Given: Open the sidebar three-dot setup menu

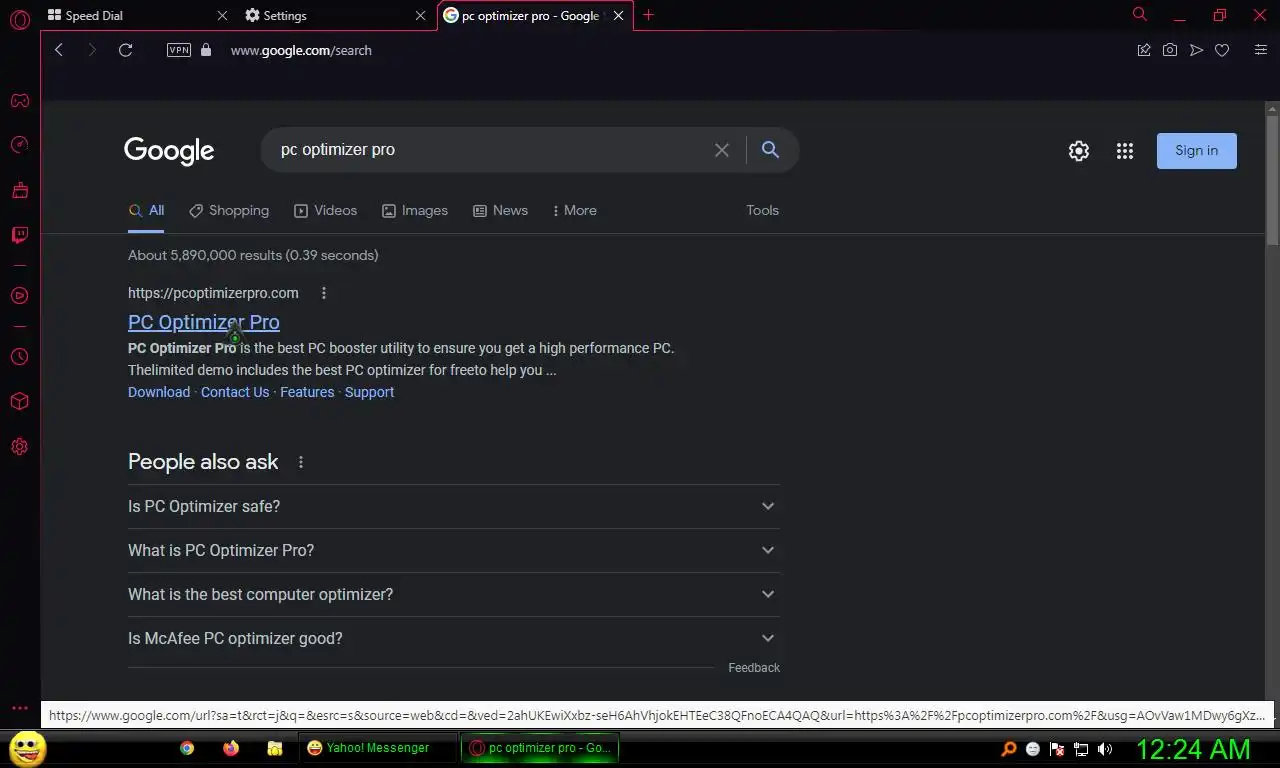Looking at the screenshot, I should (x=19, y=707).
